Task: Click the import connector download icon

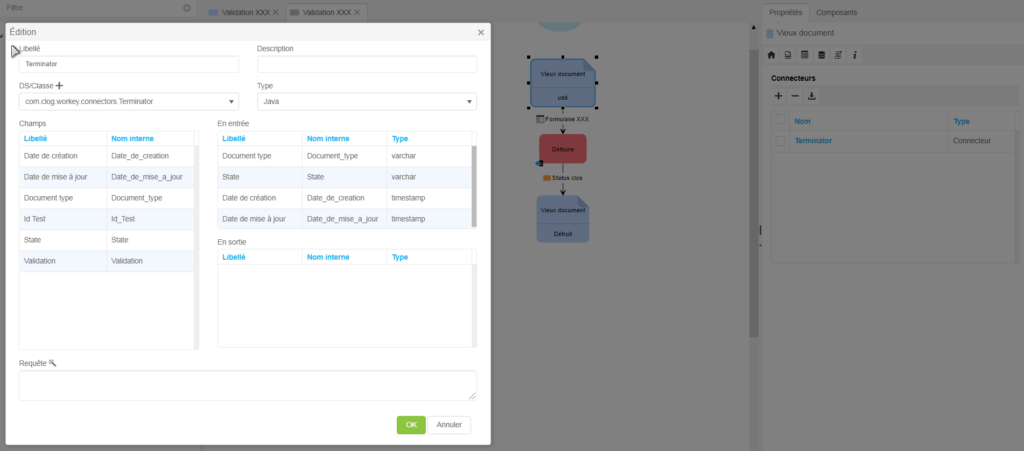Action: (812, 96)
